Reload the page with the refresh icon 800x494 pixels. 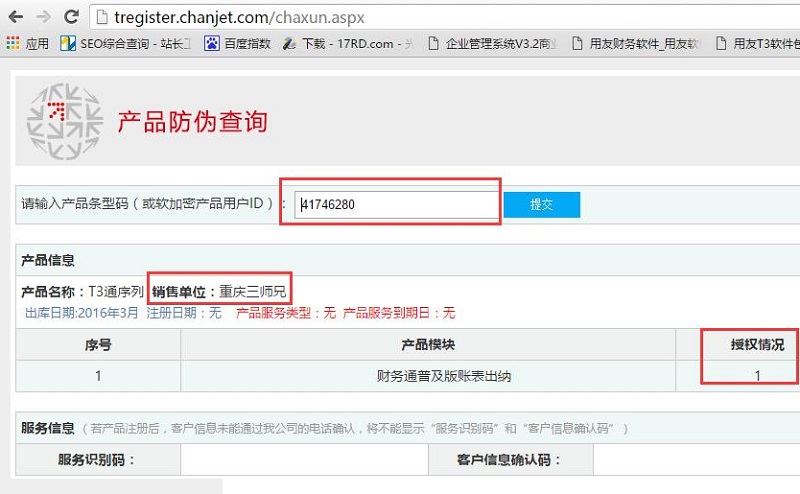[x=71, y=17]
